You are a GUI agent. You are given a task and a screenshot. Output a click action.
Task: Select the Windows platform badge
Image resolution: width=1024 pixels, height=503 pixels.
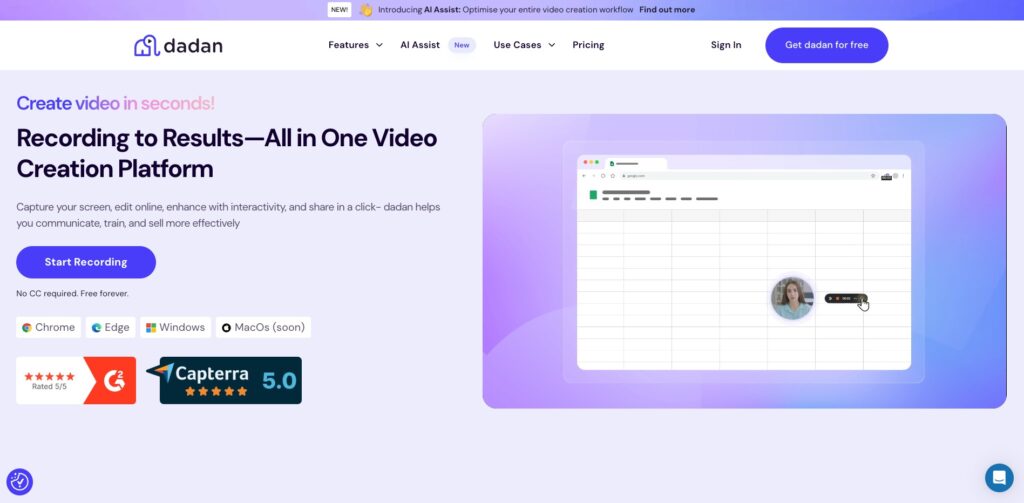pyautogui.click(x=174, y=327)
